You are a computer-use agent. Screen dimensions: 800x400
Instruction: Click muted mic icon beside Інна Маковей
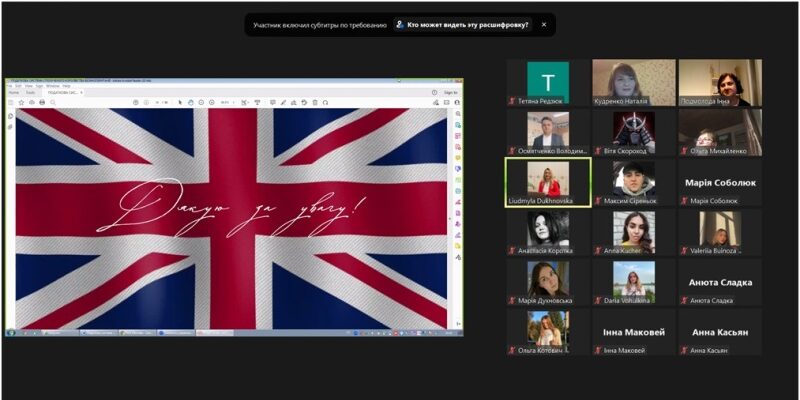tap(598, 351)
